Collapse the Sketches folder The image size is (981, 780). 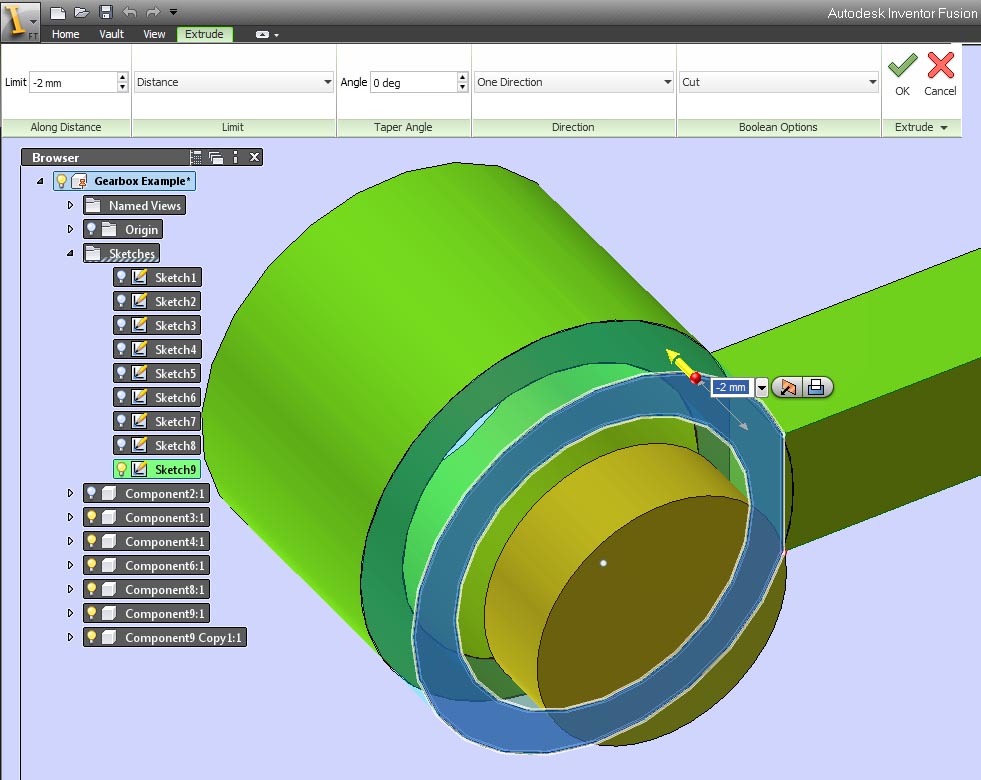[70, 253]
